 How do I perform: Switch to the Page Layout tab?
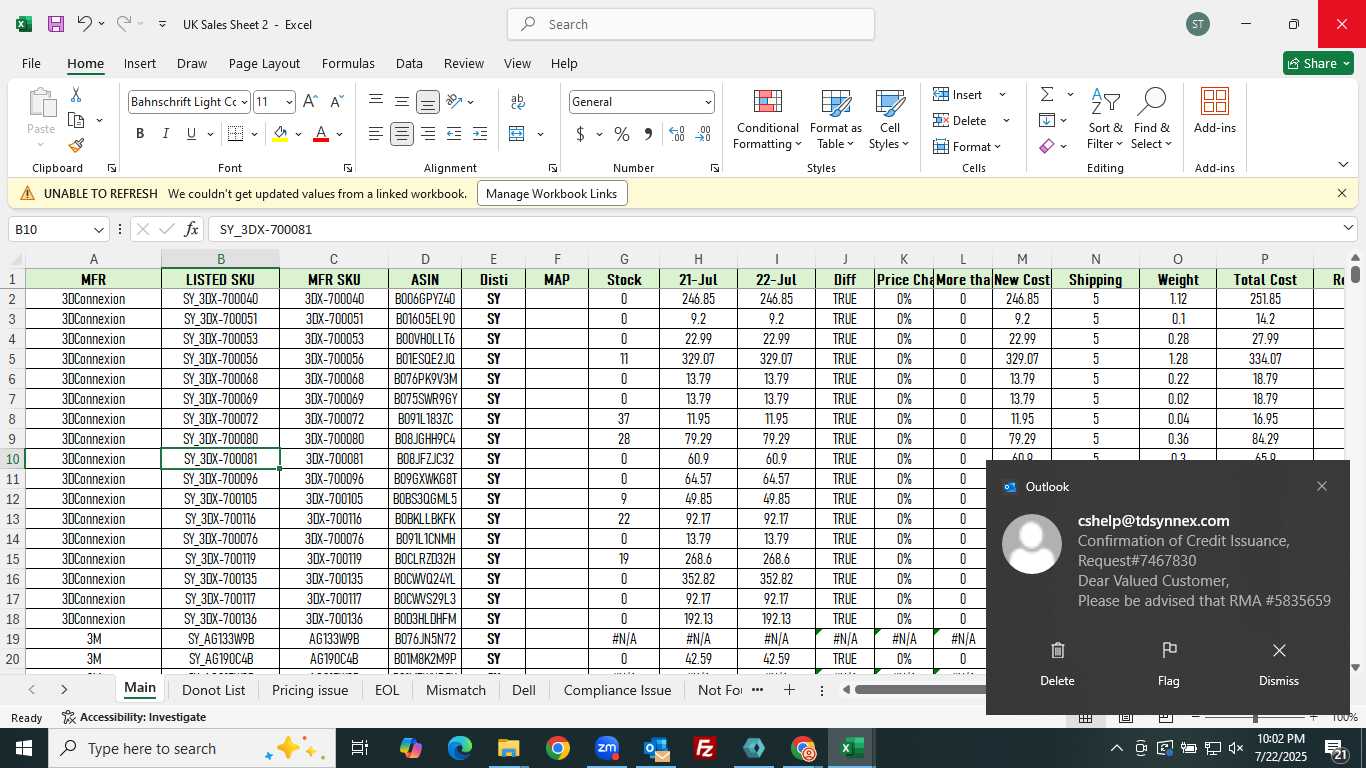(264, 63)
